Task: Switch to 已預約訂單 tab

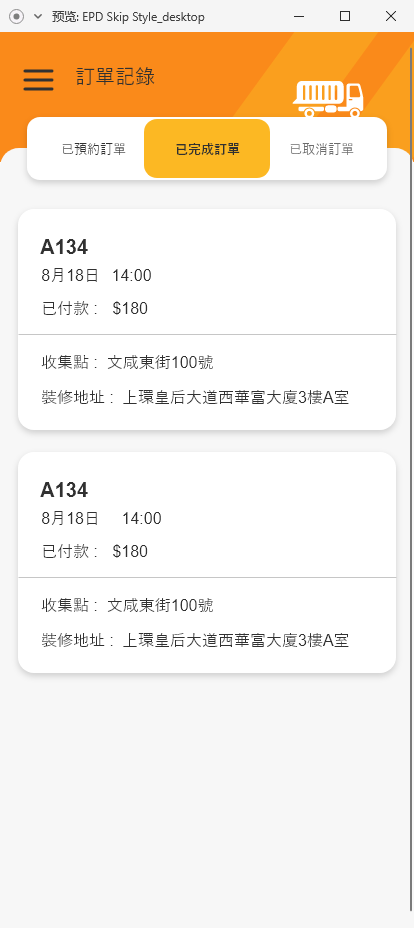Action: (94, 149)
